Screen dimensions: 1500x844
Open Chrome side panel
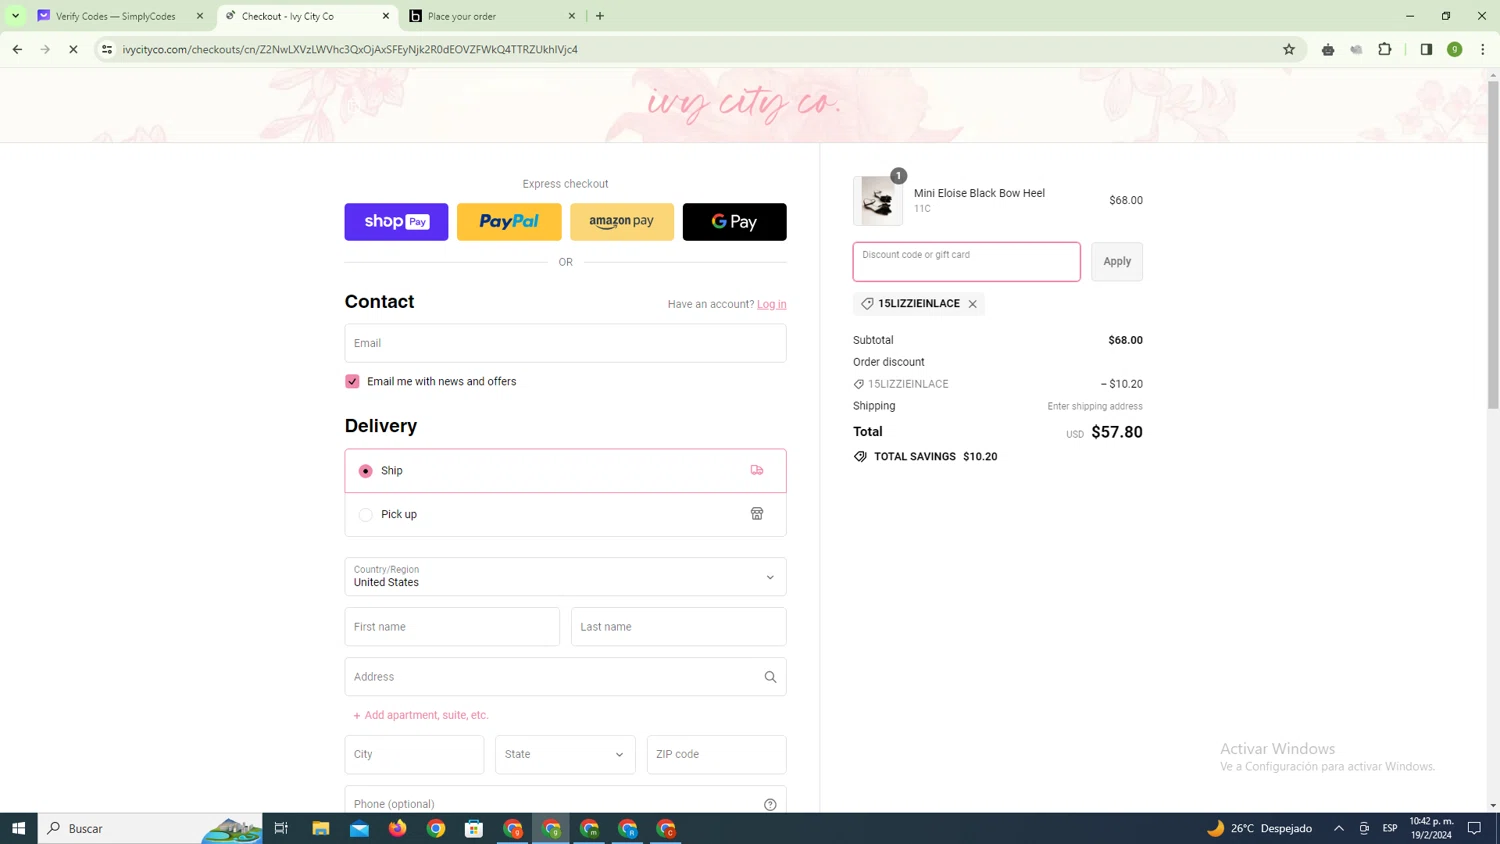click(1426, 49)
